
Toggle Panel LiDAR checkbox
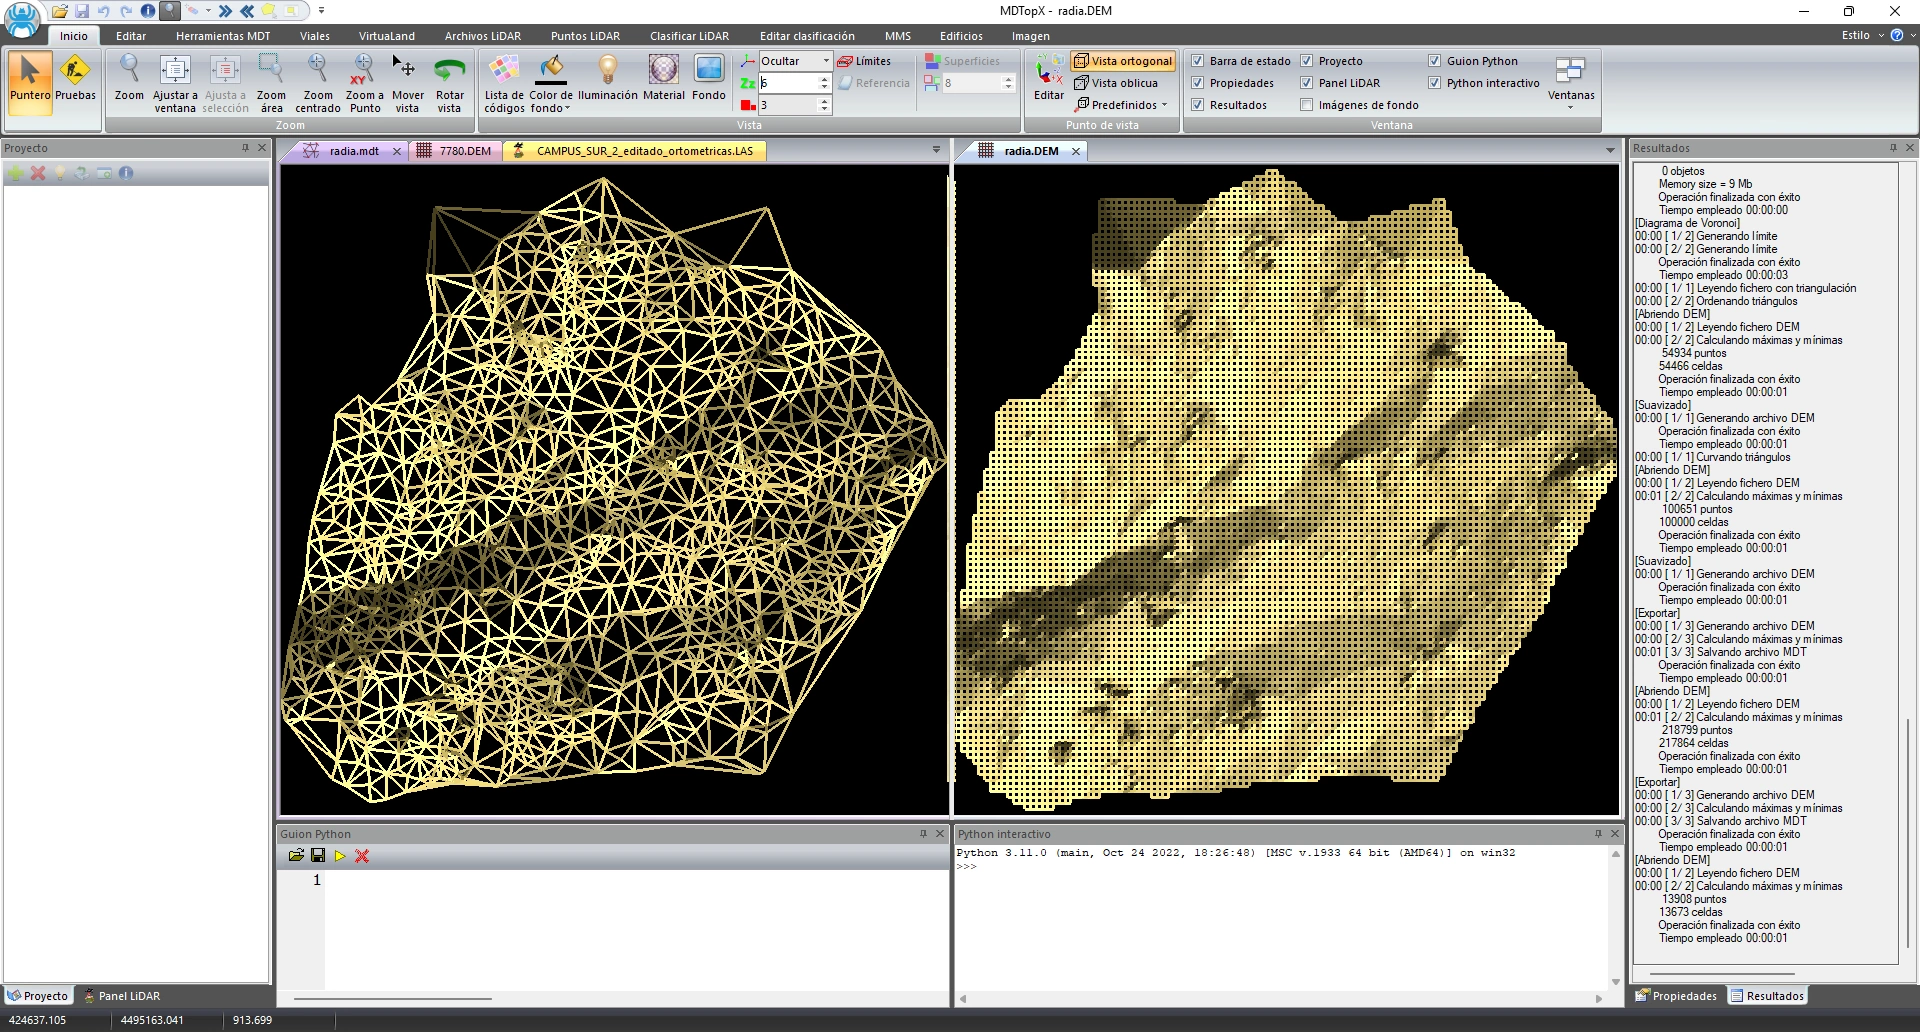click(x=1306, y=83)
